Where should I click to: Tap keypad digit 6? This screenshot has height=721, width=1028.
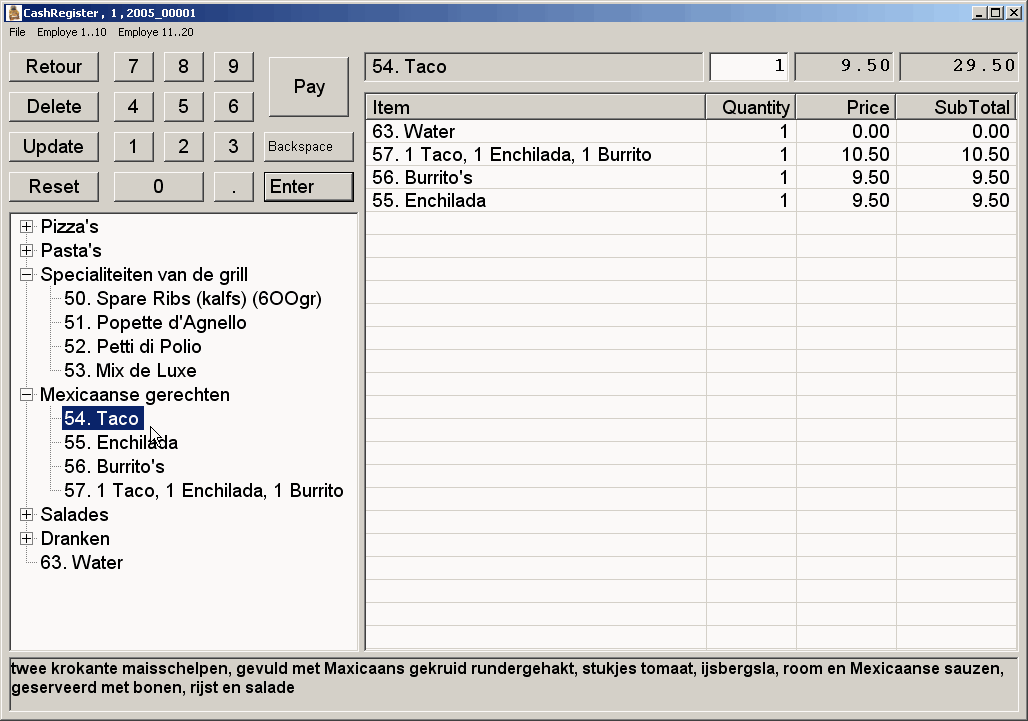click(x=233, y=107)
